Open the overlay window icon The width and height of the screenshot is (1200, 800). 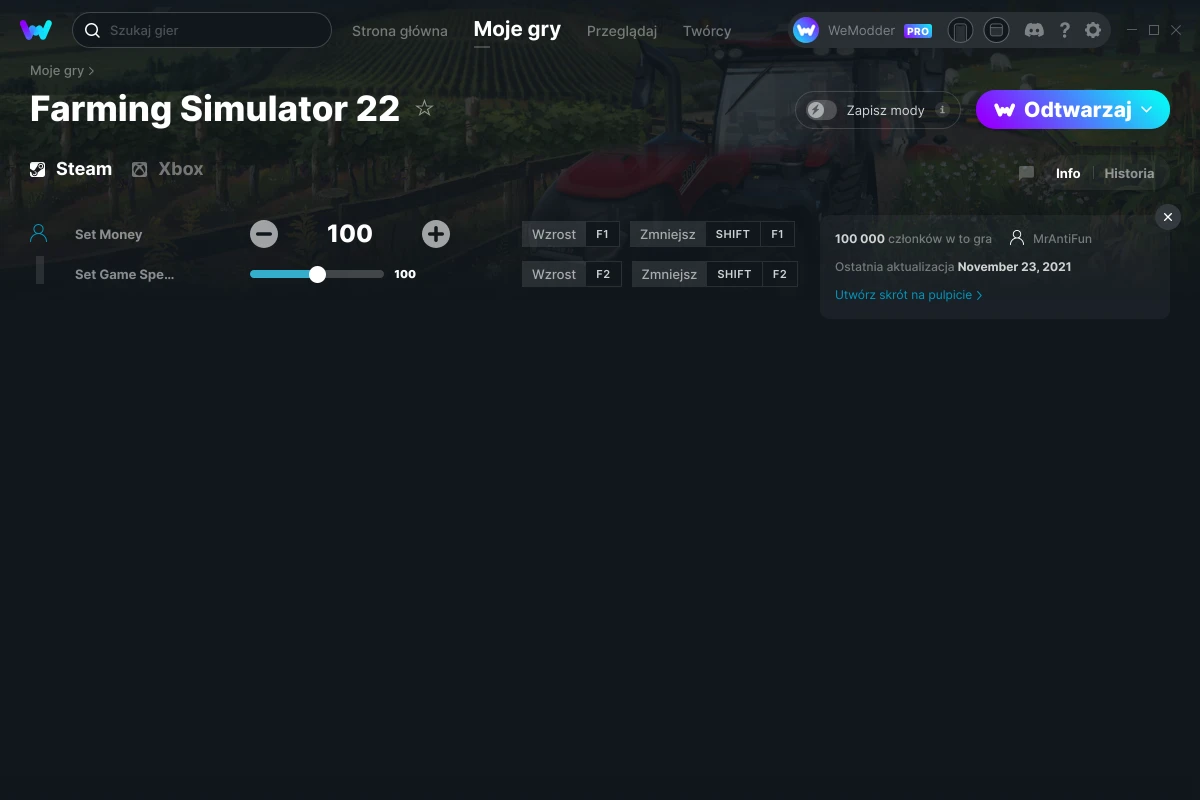pos(996,30)
